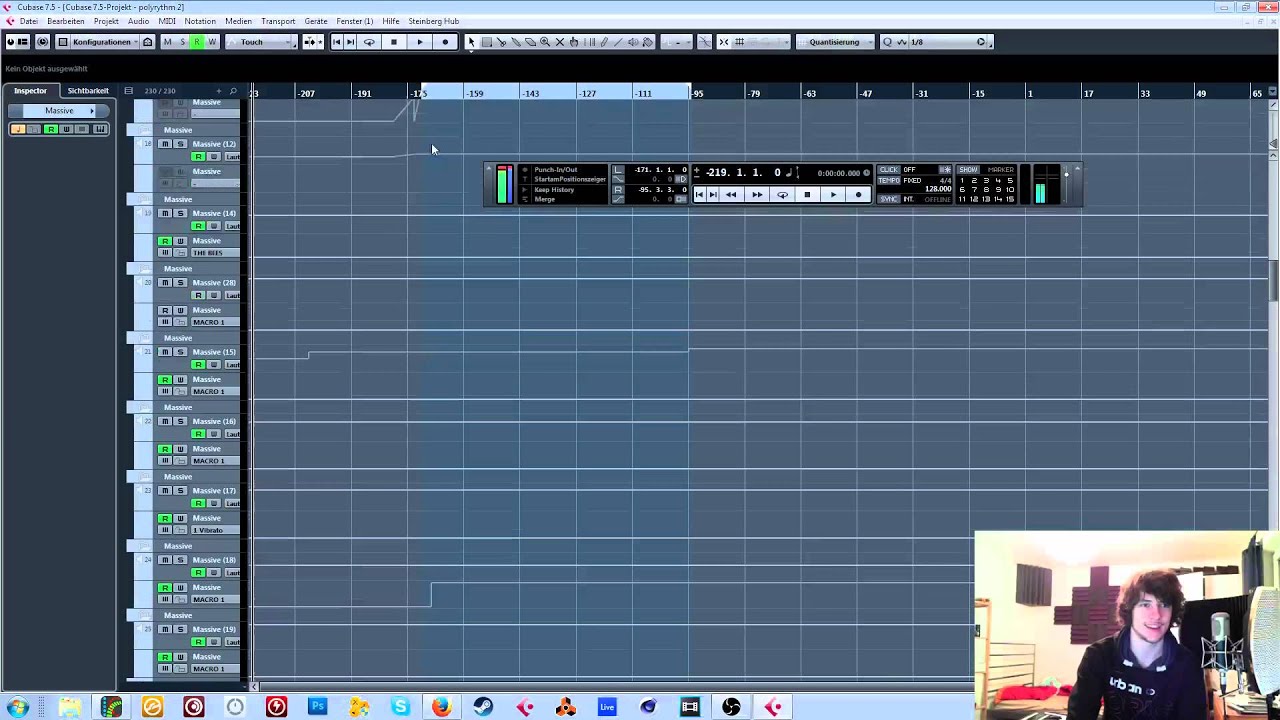Toggle Read automation on THE BEES lane
1280x720 pixels.
pyautogui.click(x=165, y=241)
